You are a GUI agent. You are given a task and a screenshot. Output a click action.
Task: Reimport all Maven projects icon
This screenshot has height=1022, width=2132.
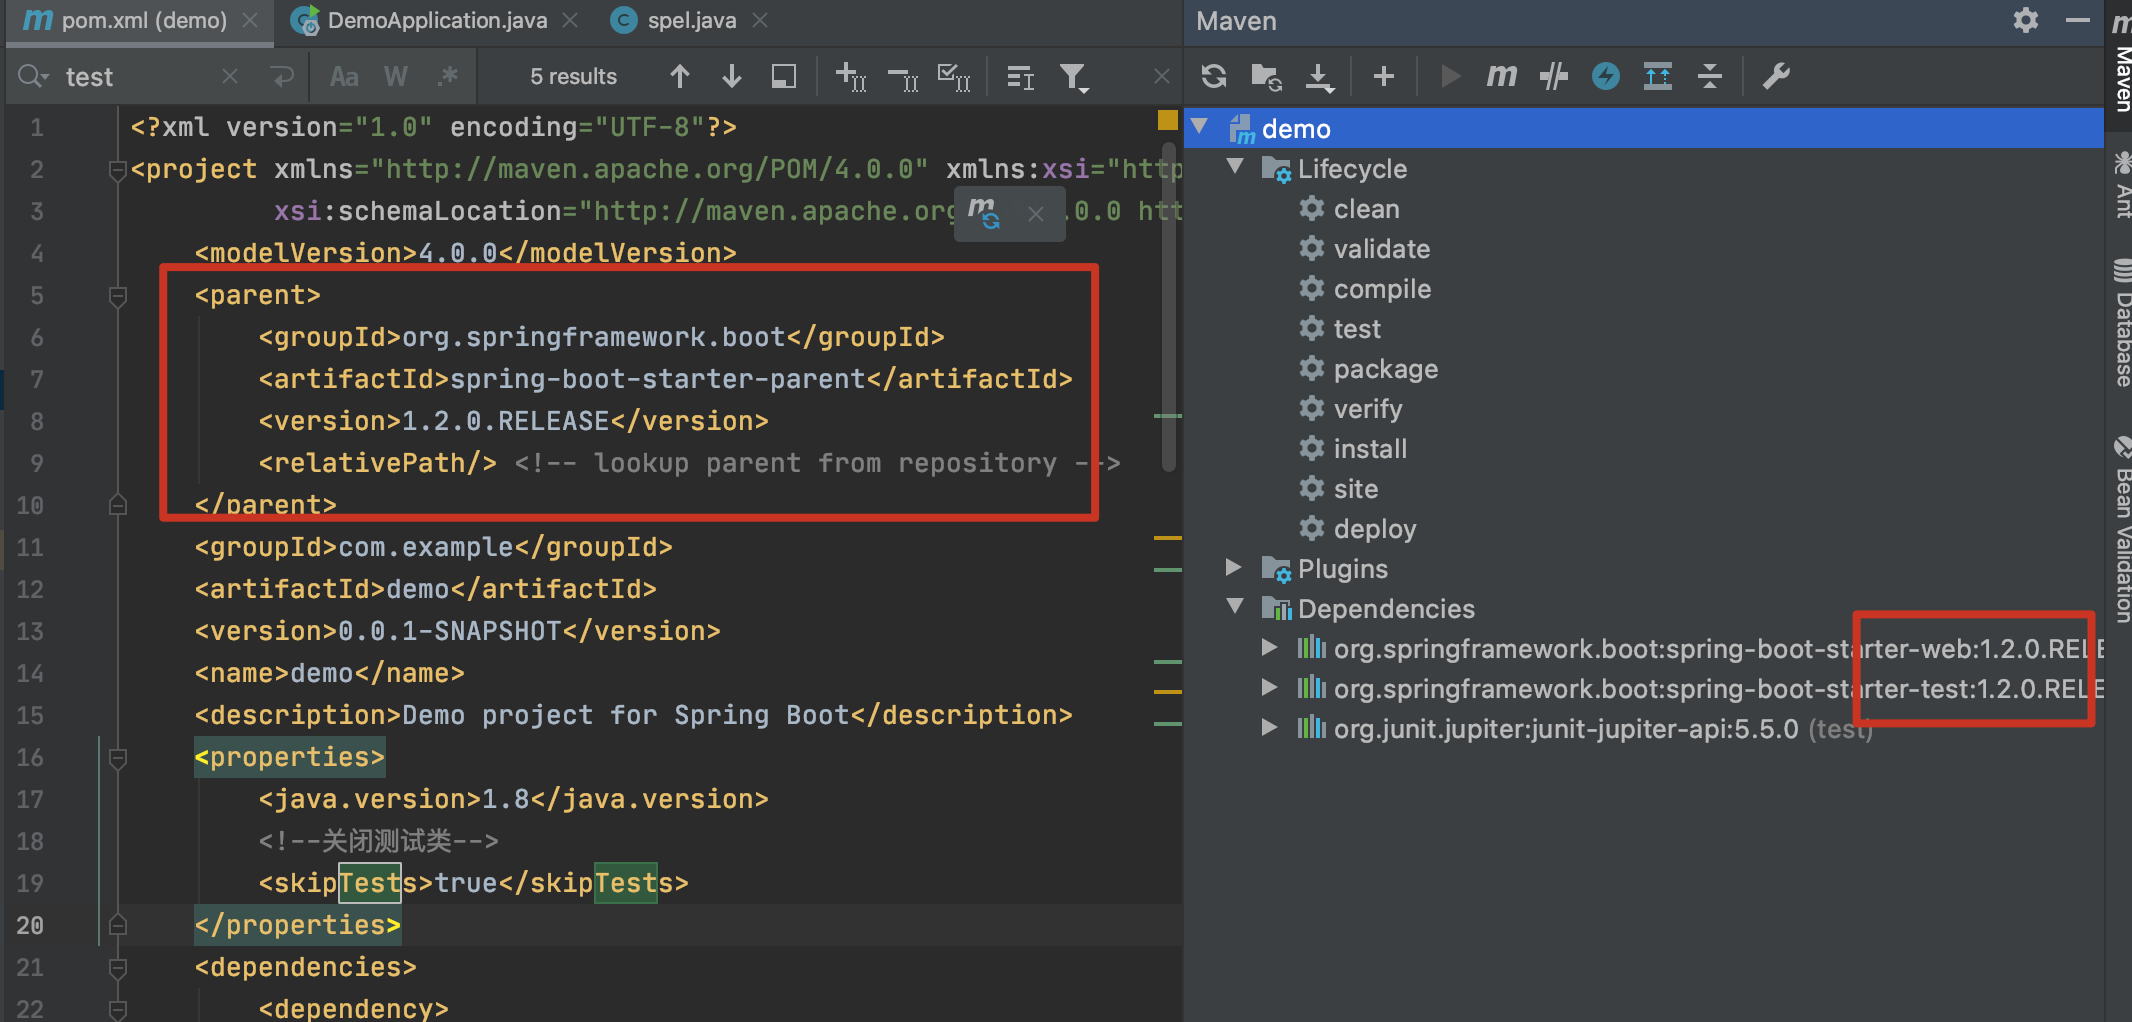[x=1214, y=76]
